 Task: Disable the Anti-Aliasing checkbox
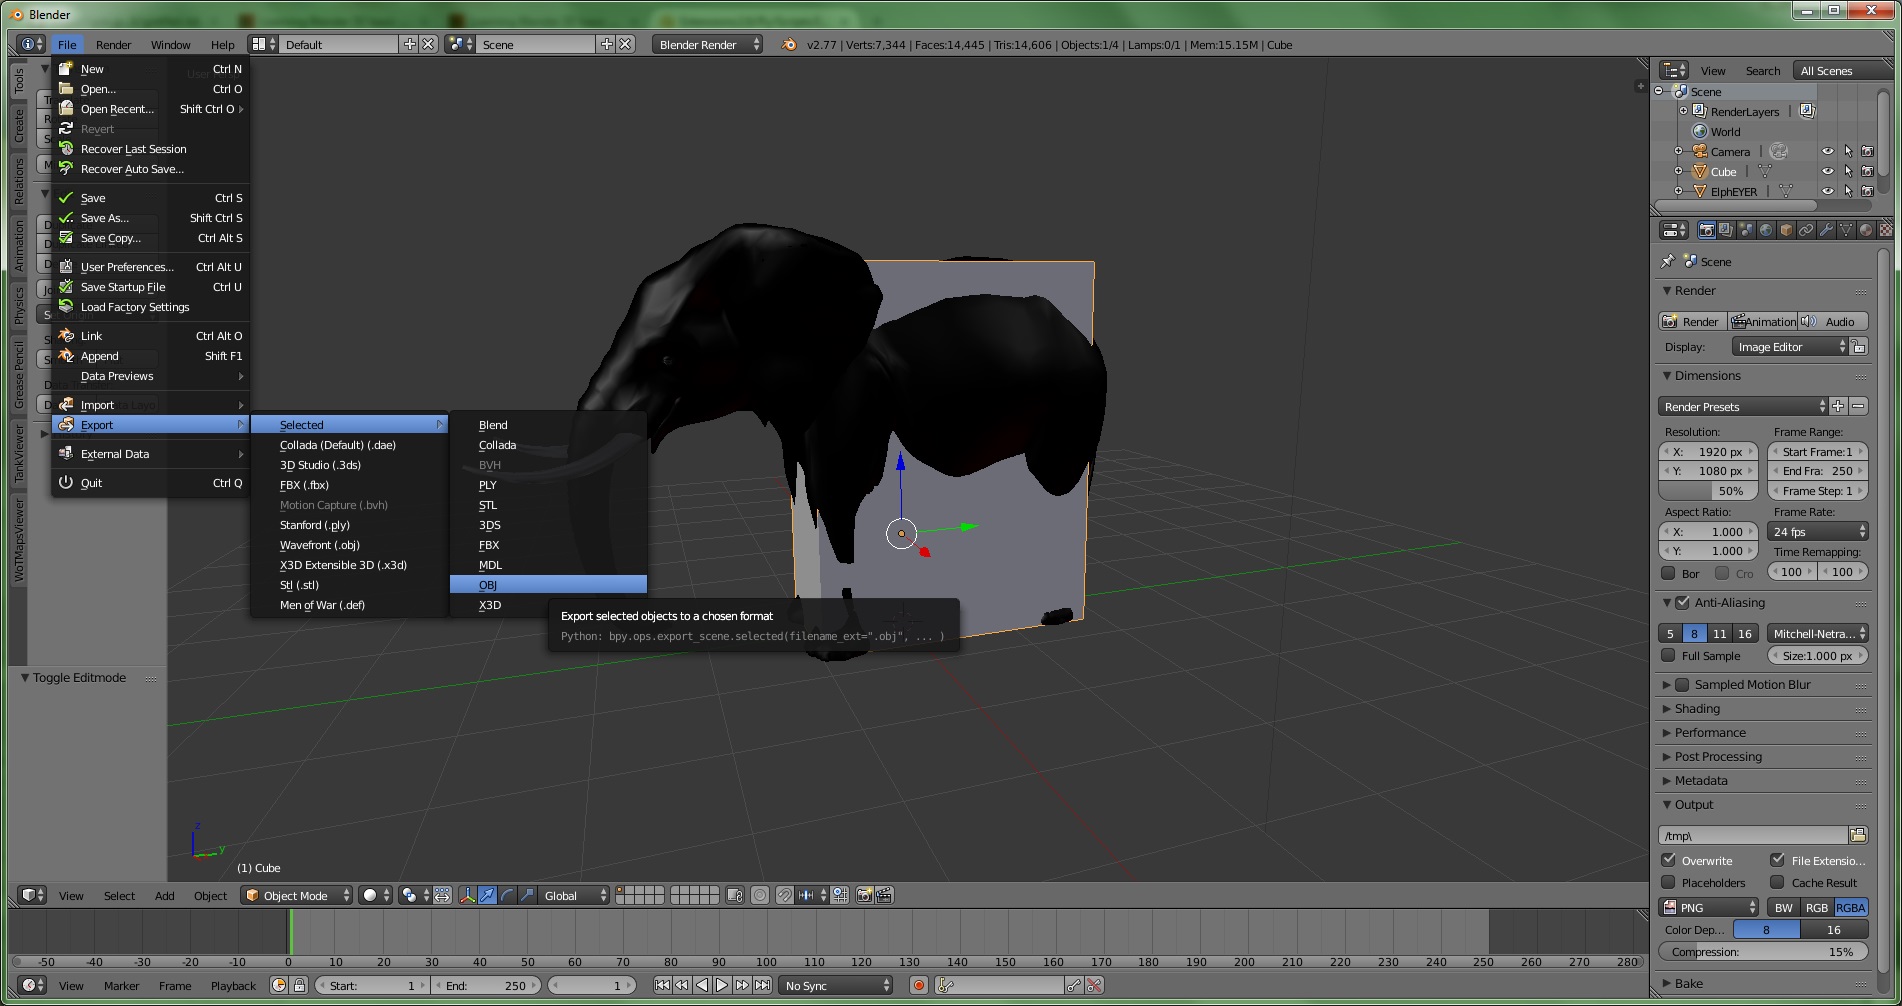pyautogui.click(x=1682, y=602)
